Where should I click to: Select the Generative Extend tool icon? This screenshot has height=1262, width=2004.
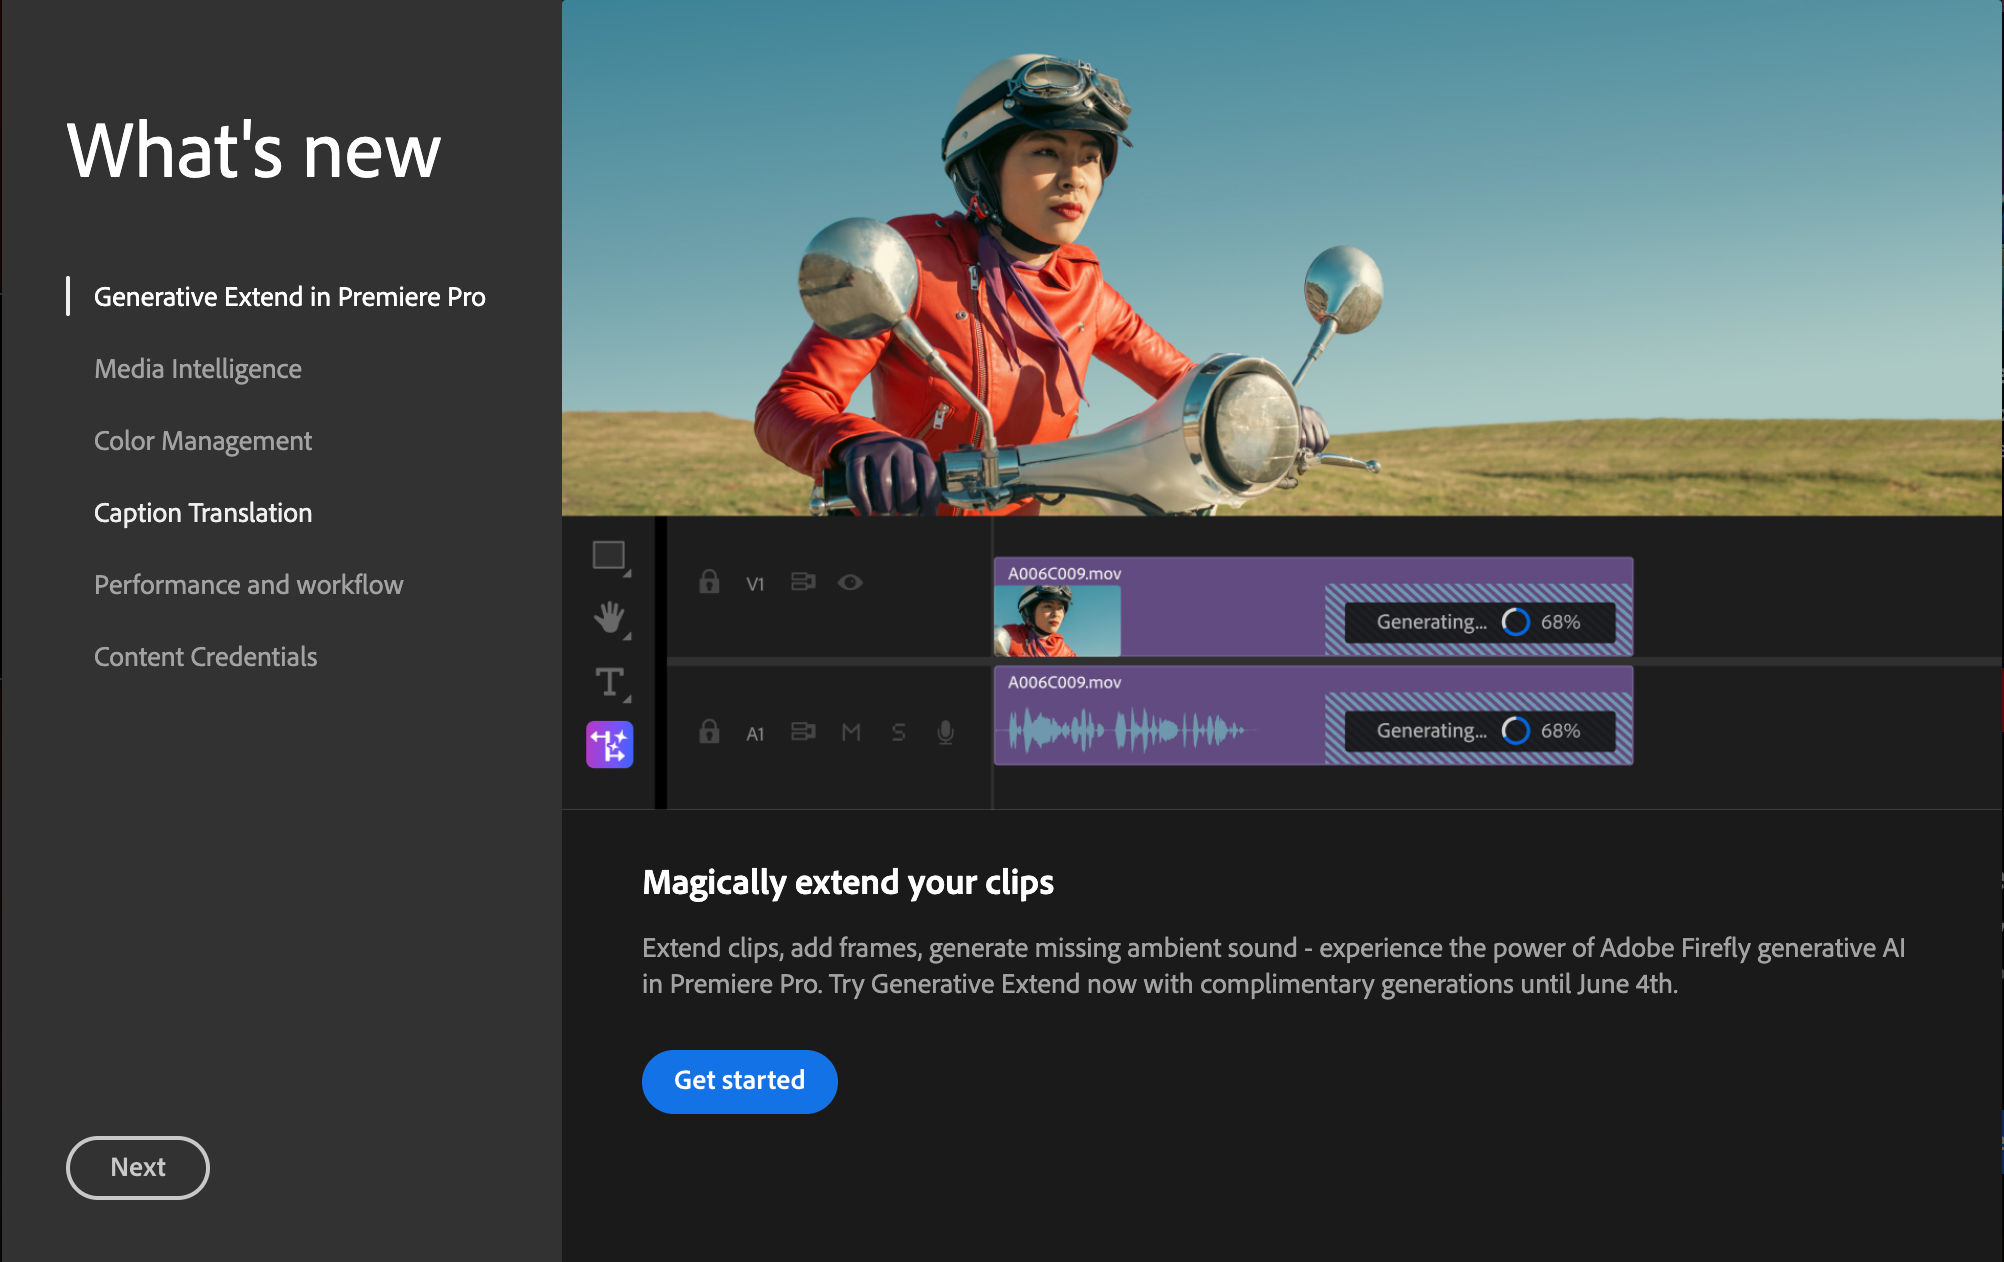tap(609, 745)
